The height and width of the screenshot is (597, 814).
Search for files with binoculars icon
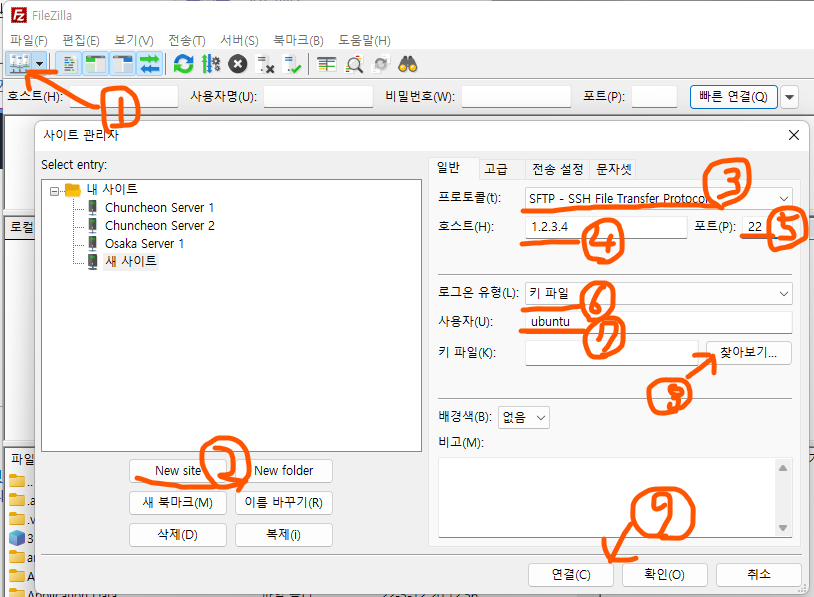click(408, 64)
